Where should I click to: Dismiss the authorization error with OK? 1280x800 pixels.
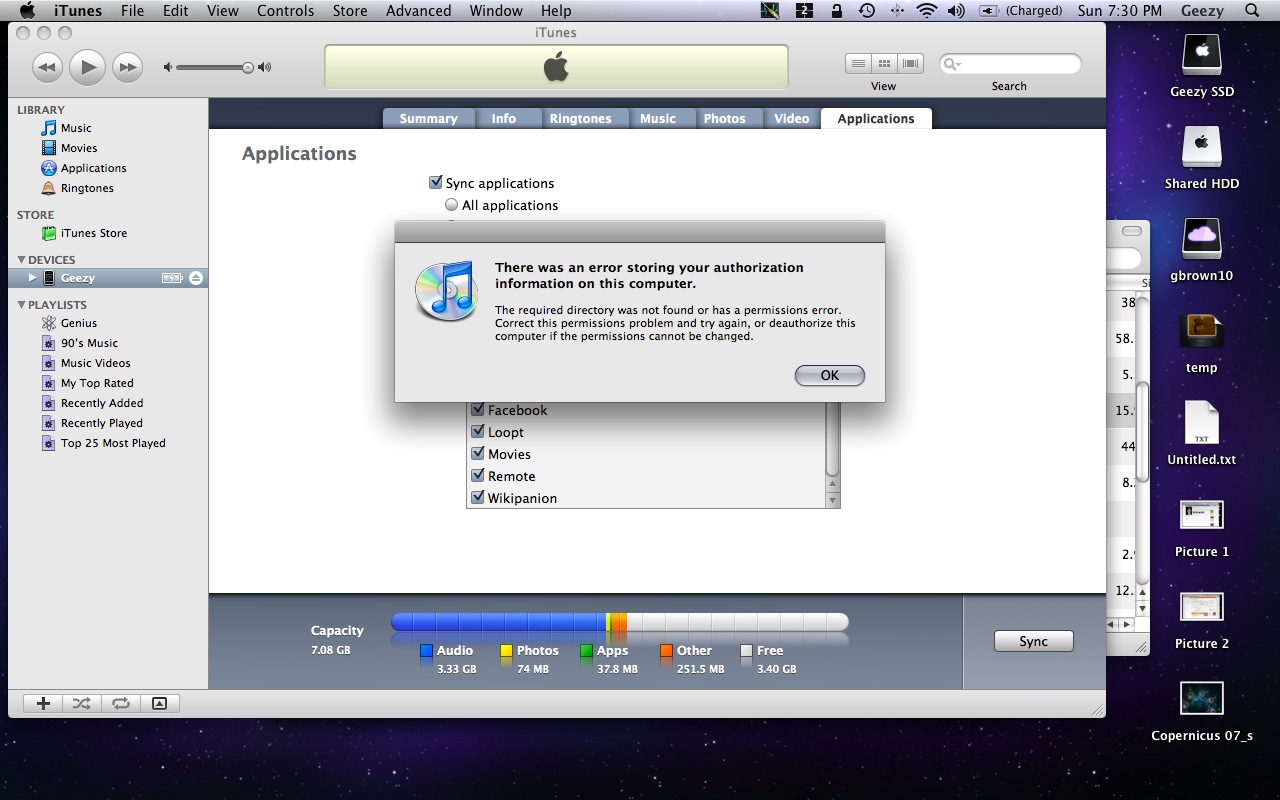(829, 376)
